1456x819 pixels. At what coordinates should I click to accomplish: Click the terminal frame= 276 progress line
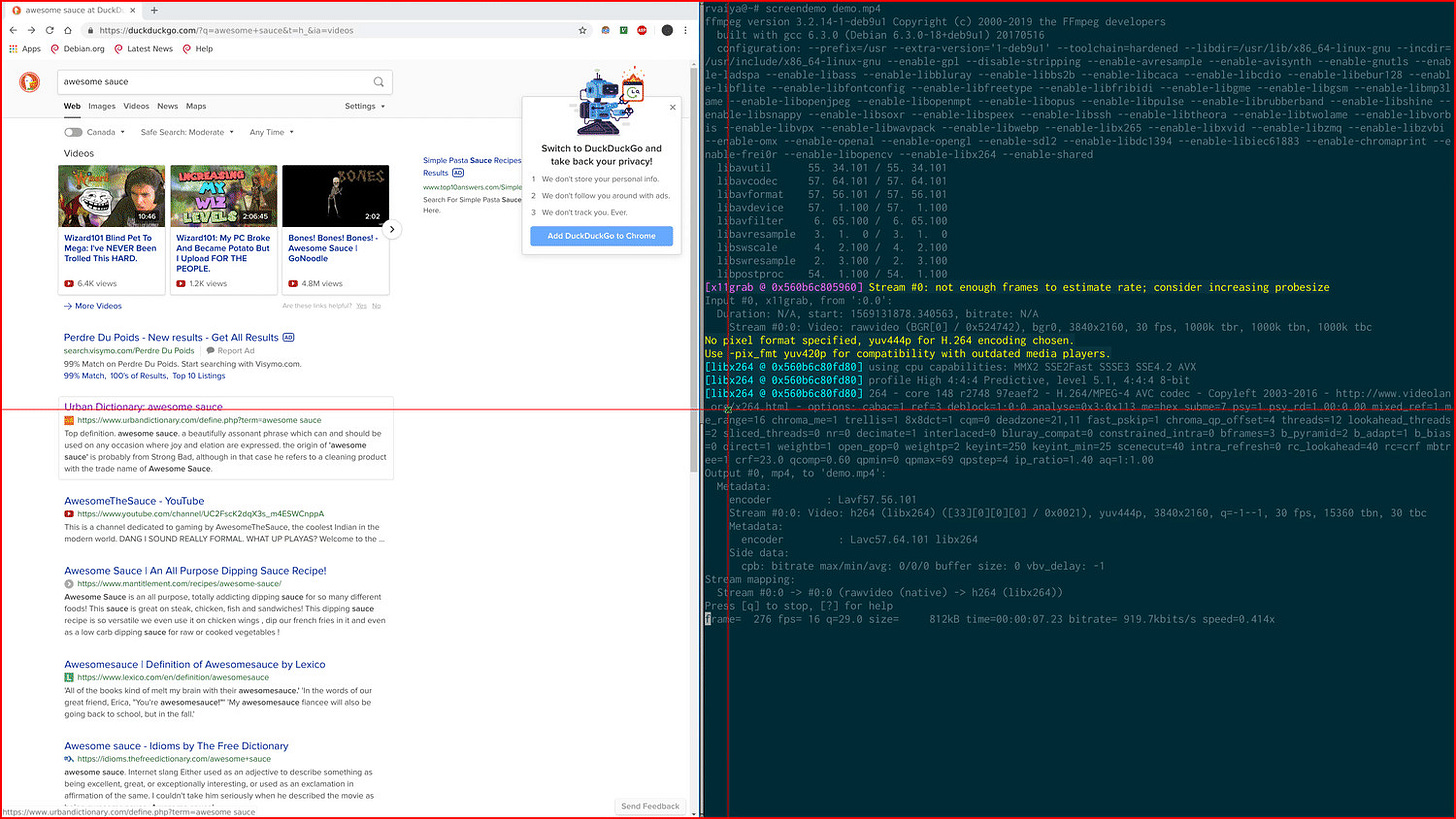989,619
